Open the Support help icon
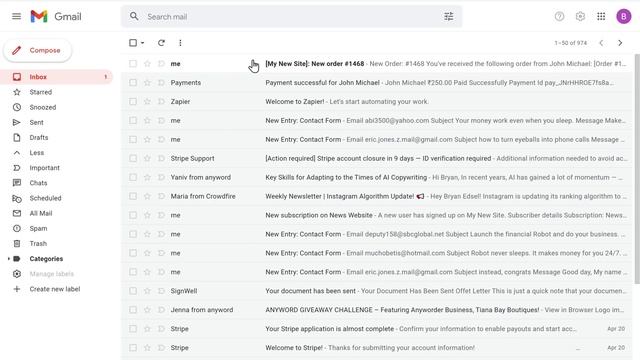 pos(559,16)
